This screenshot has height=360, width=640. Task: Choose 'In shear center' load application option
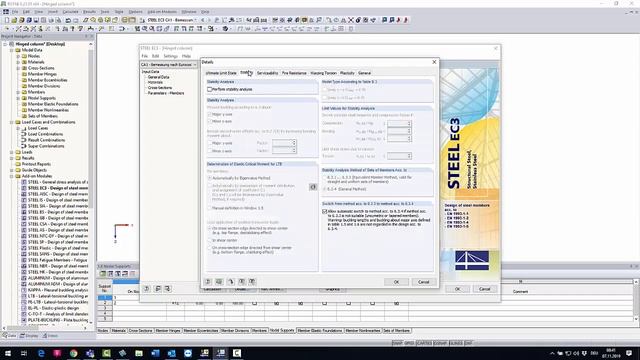point(210,240)
